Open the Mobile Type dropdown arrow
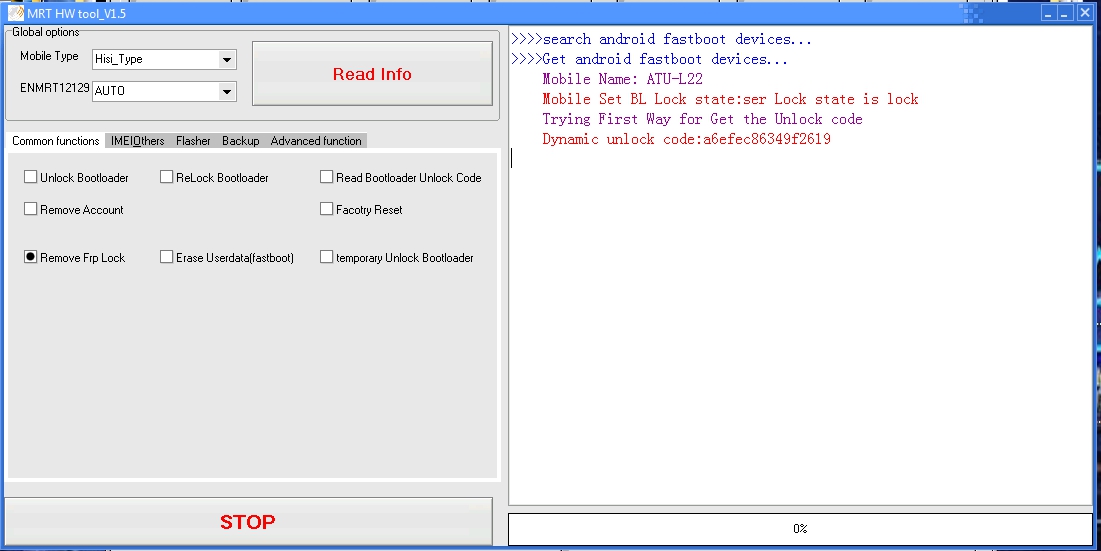Viewport: 1101px width, 551px height. point(226,60)
